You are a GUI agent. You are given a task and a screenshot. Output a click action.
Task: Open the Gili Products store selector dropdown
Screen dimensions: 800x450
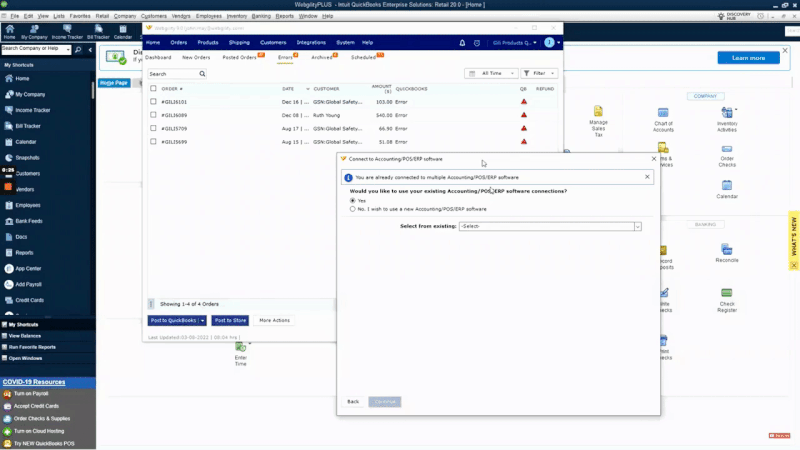coord(514,43)
